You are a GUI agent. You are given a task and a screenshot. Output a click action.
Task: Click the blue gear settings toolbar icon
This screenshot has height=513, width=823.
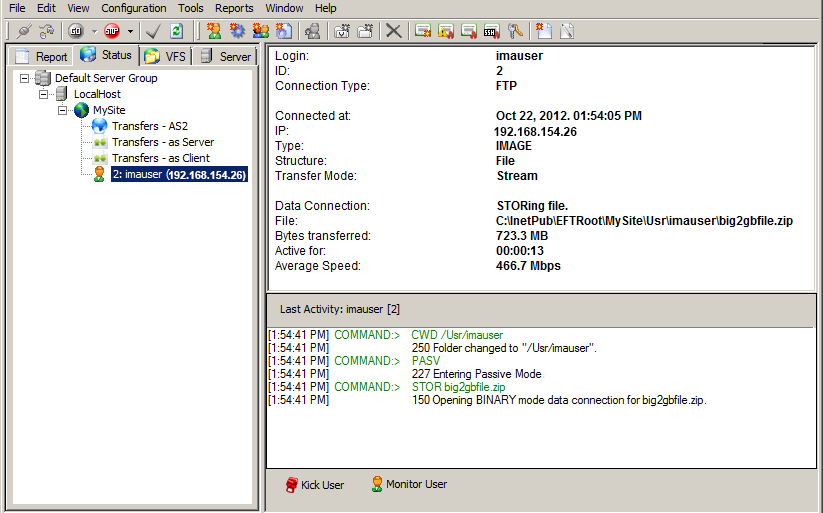click(x=237, y=31)
